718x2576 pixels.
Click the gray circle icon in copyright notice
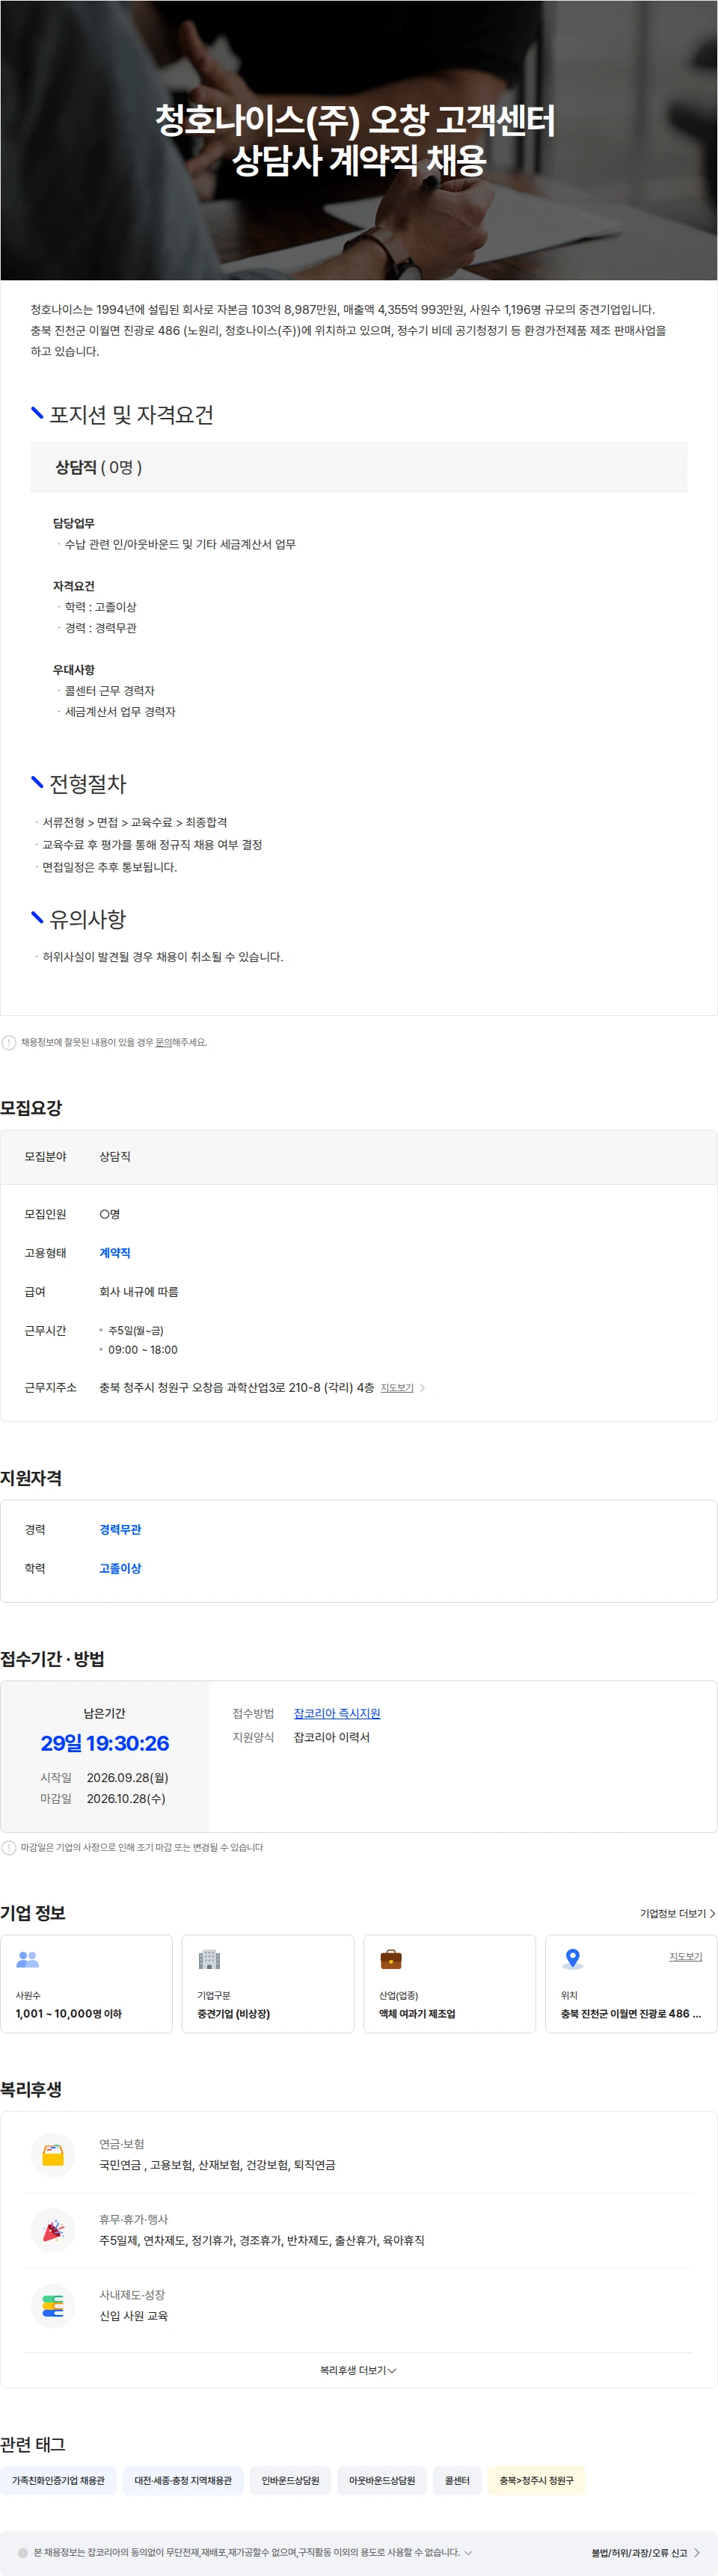(x=23, y=2552)
